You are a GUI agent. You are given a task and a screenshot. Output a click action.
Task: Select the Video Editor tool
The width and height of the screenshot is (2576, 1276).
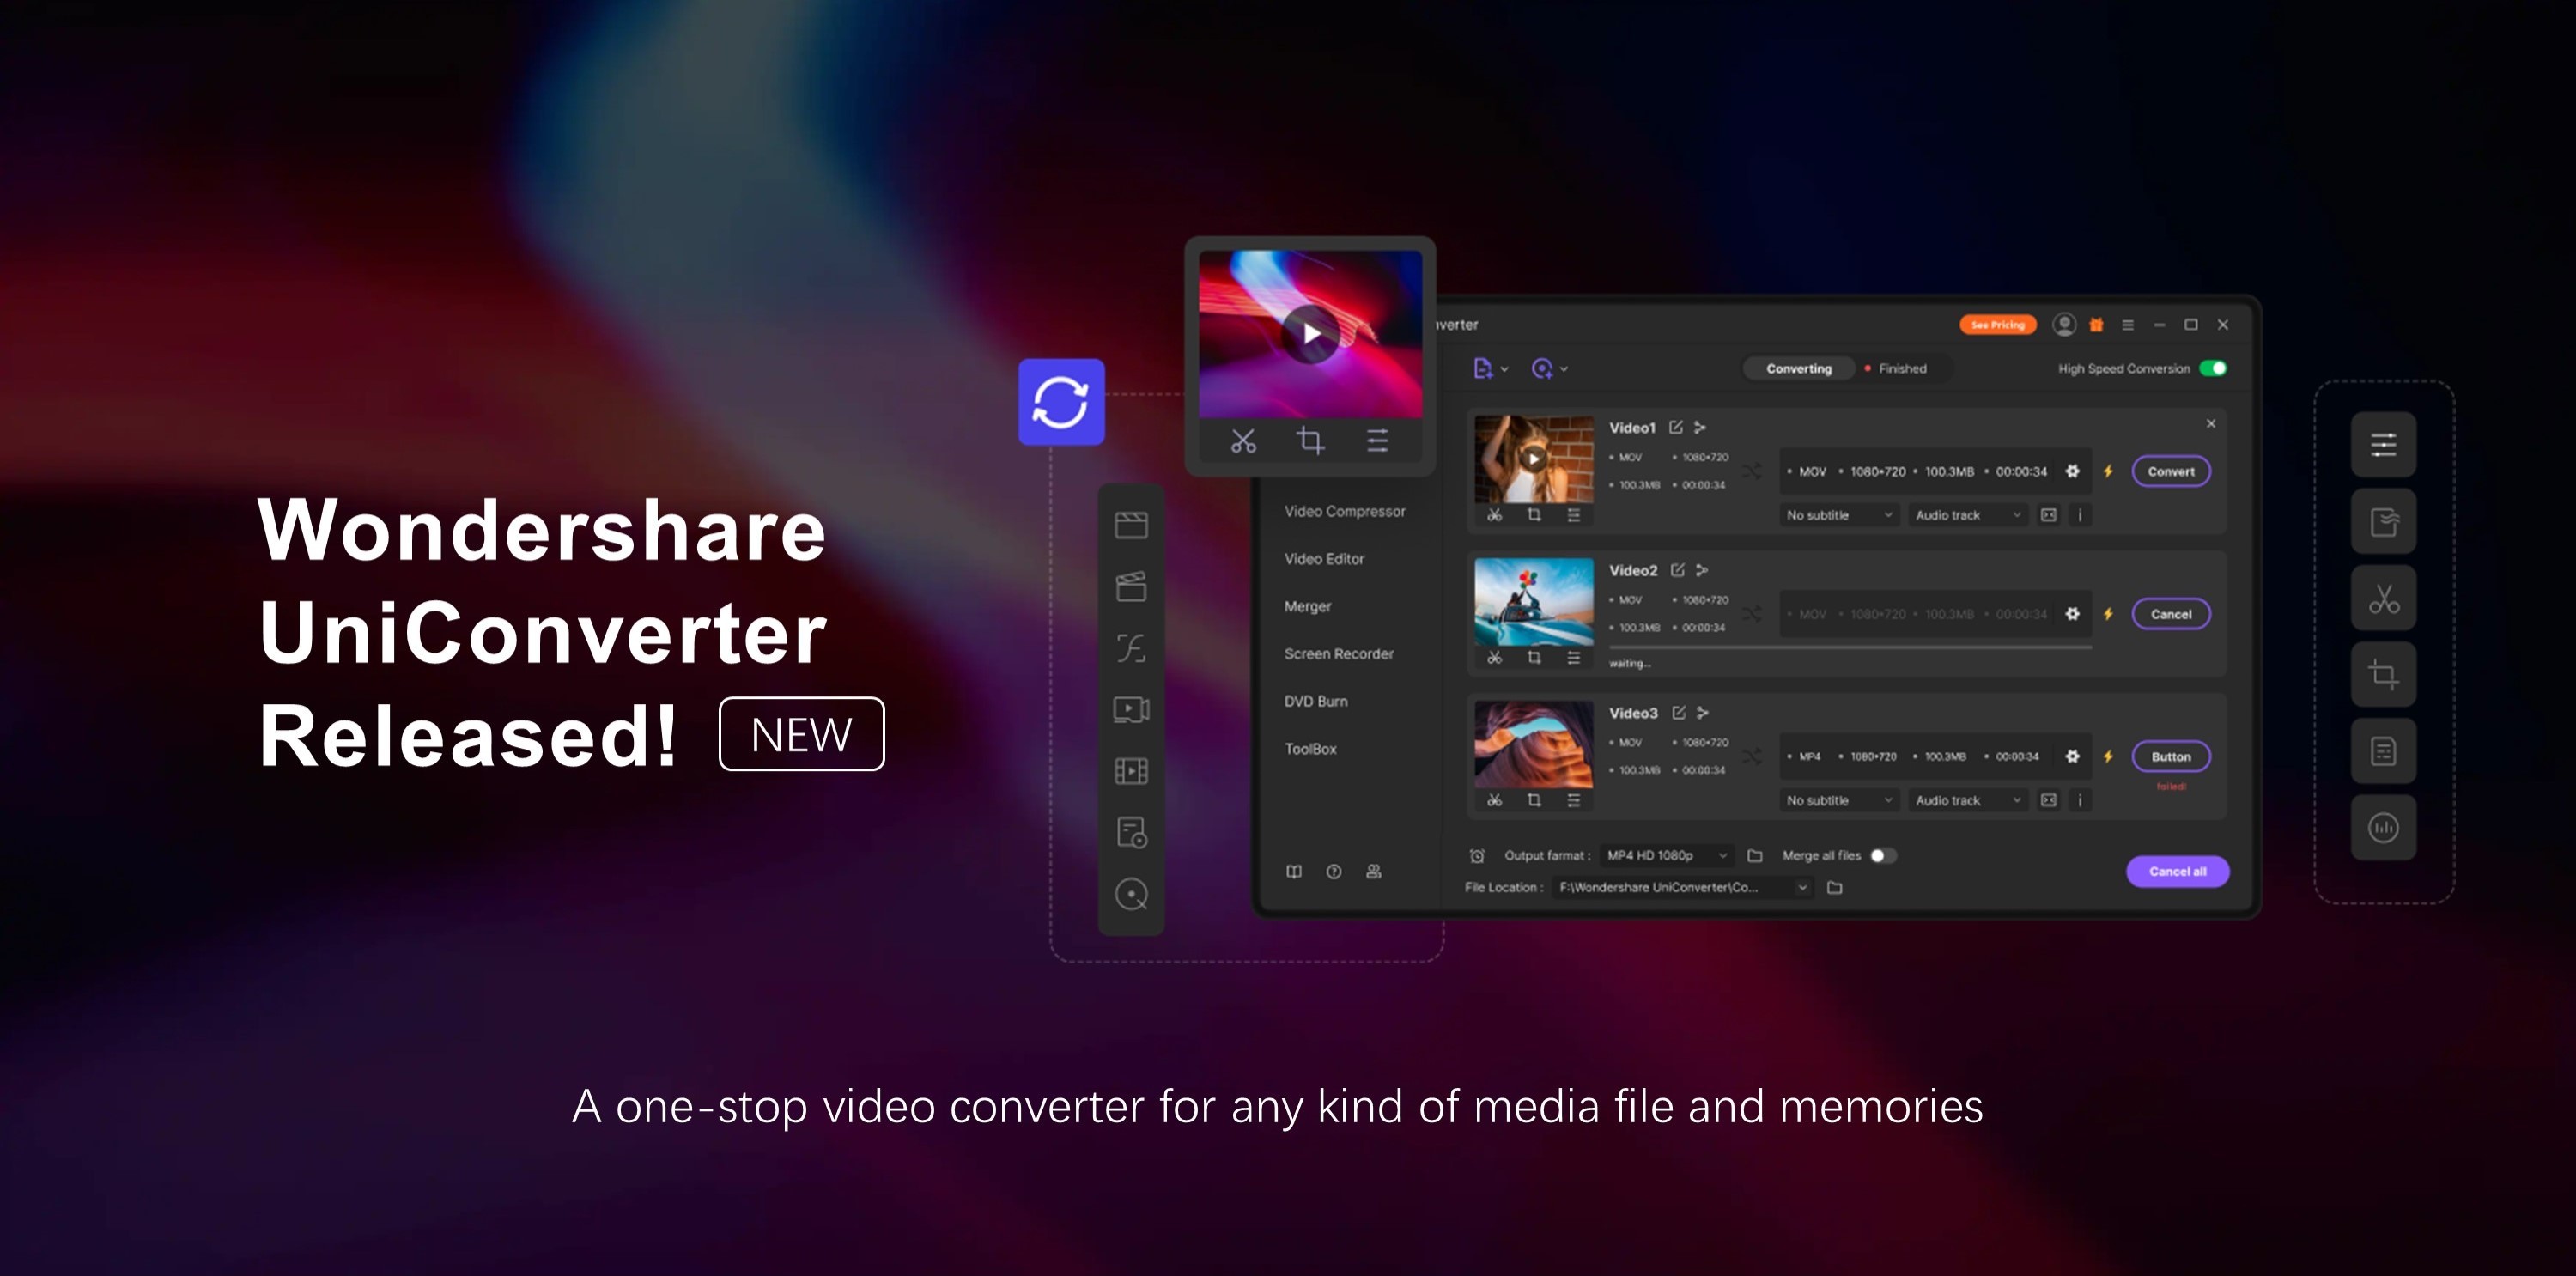coord(1322,558)
